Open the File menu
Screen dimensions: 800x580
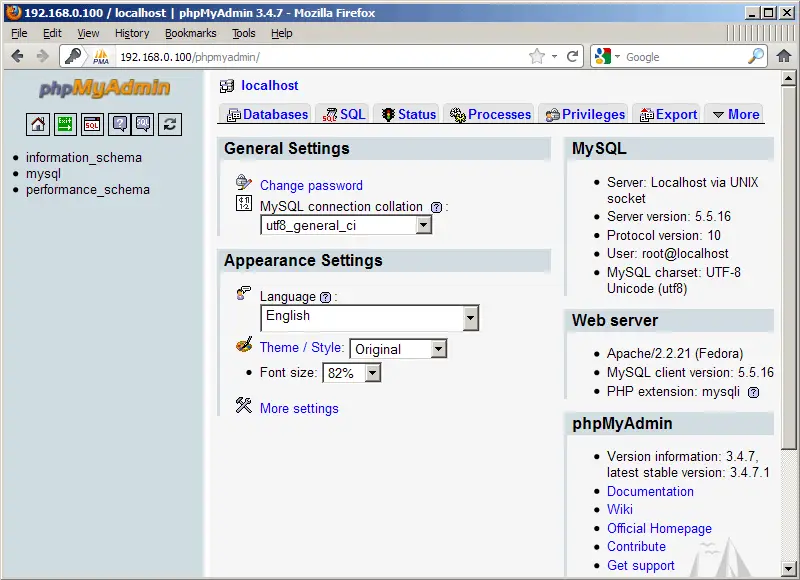pos(19,33)
